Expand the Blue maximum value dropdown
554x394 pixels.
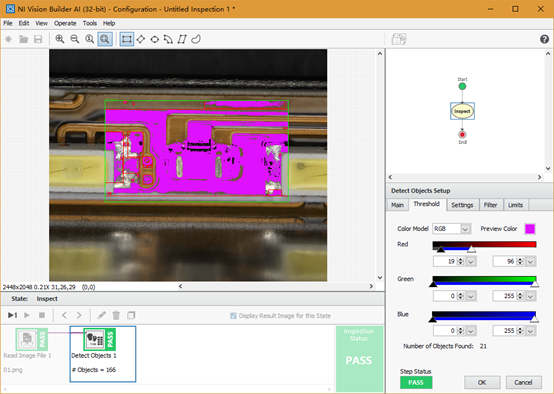coord(530,331)
